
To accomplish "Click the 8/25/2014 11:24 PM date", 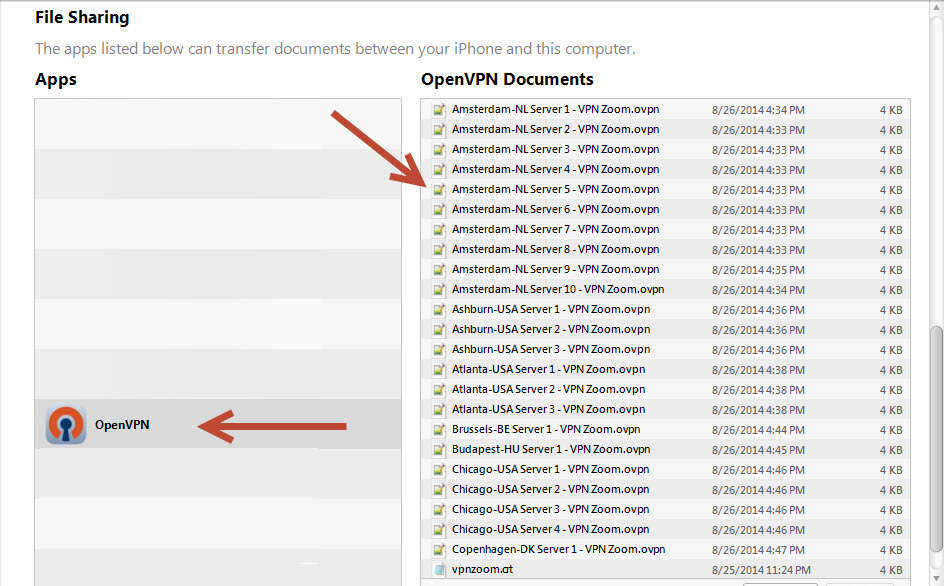I will coord(761,570).
